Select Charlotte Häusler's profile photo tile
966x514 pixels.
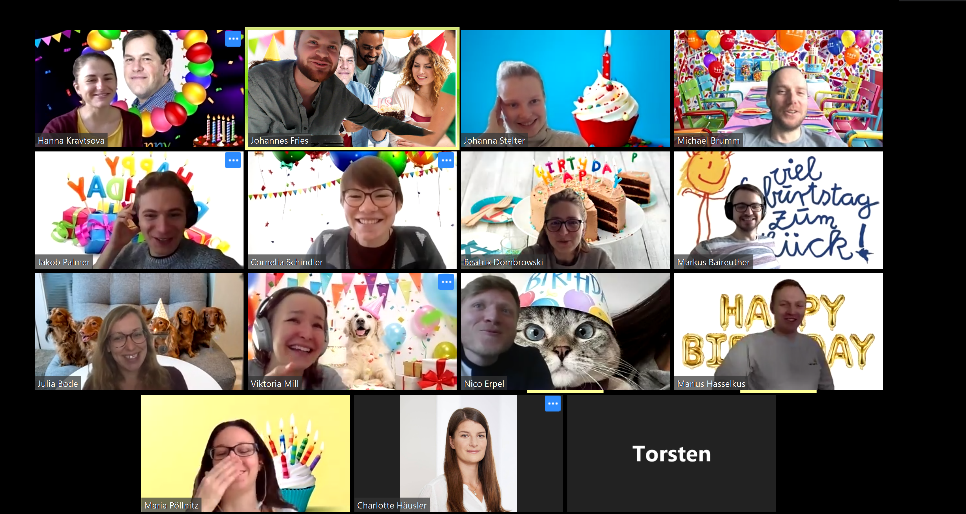pyautogui.click(x=458, y=453)
